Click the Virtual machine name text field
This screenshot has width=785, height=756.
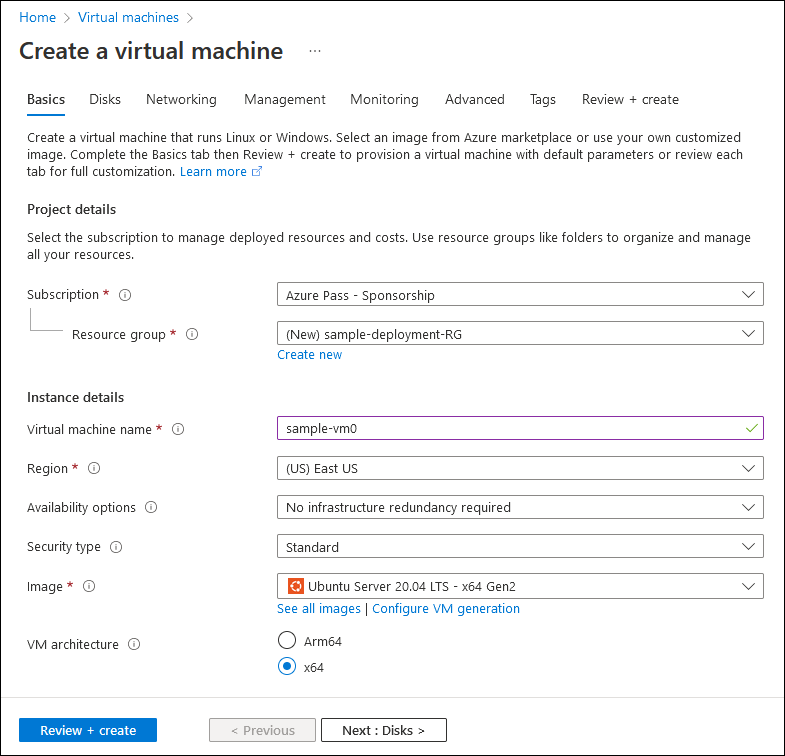pos(510,429)
